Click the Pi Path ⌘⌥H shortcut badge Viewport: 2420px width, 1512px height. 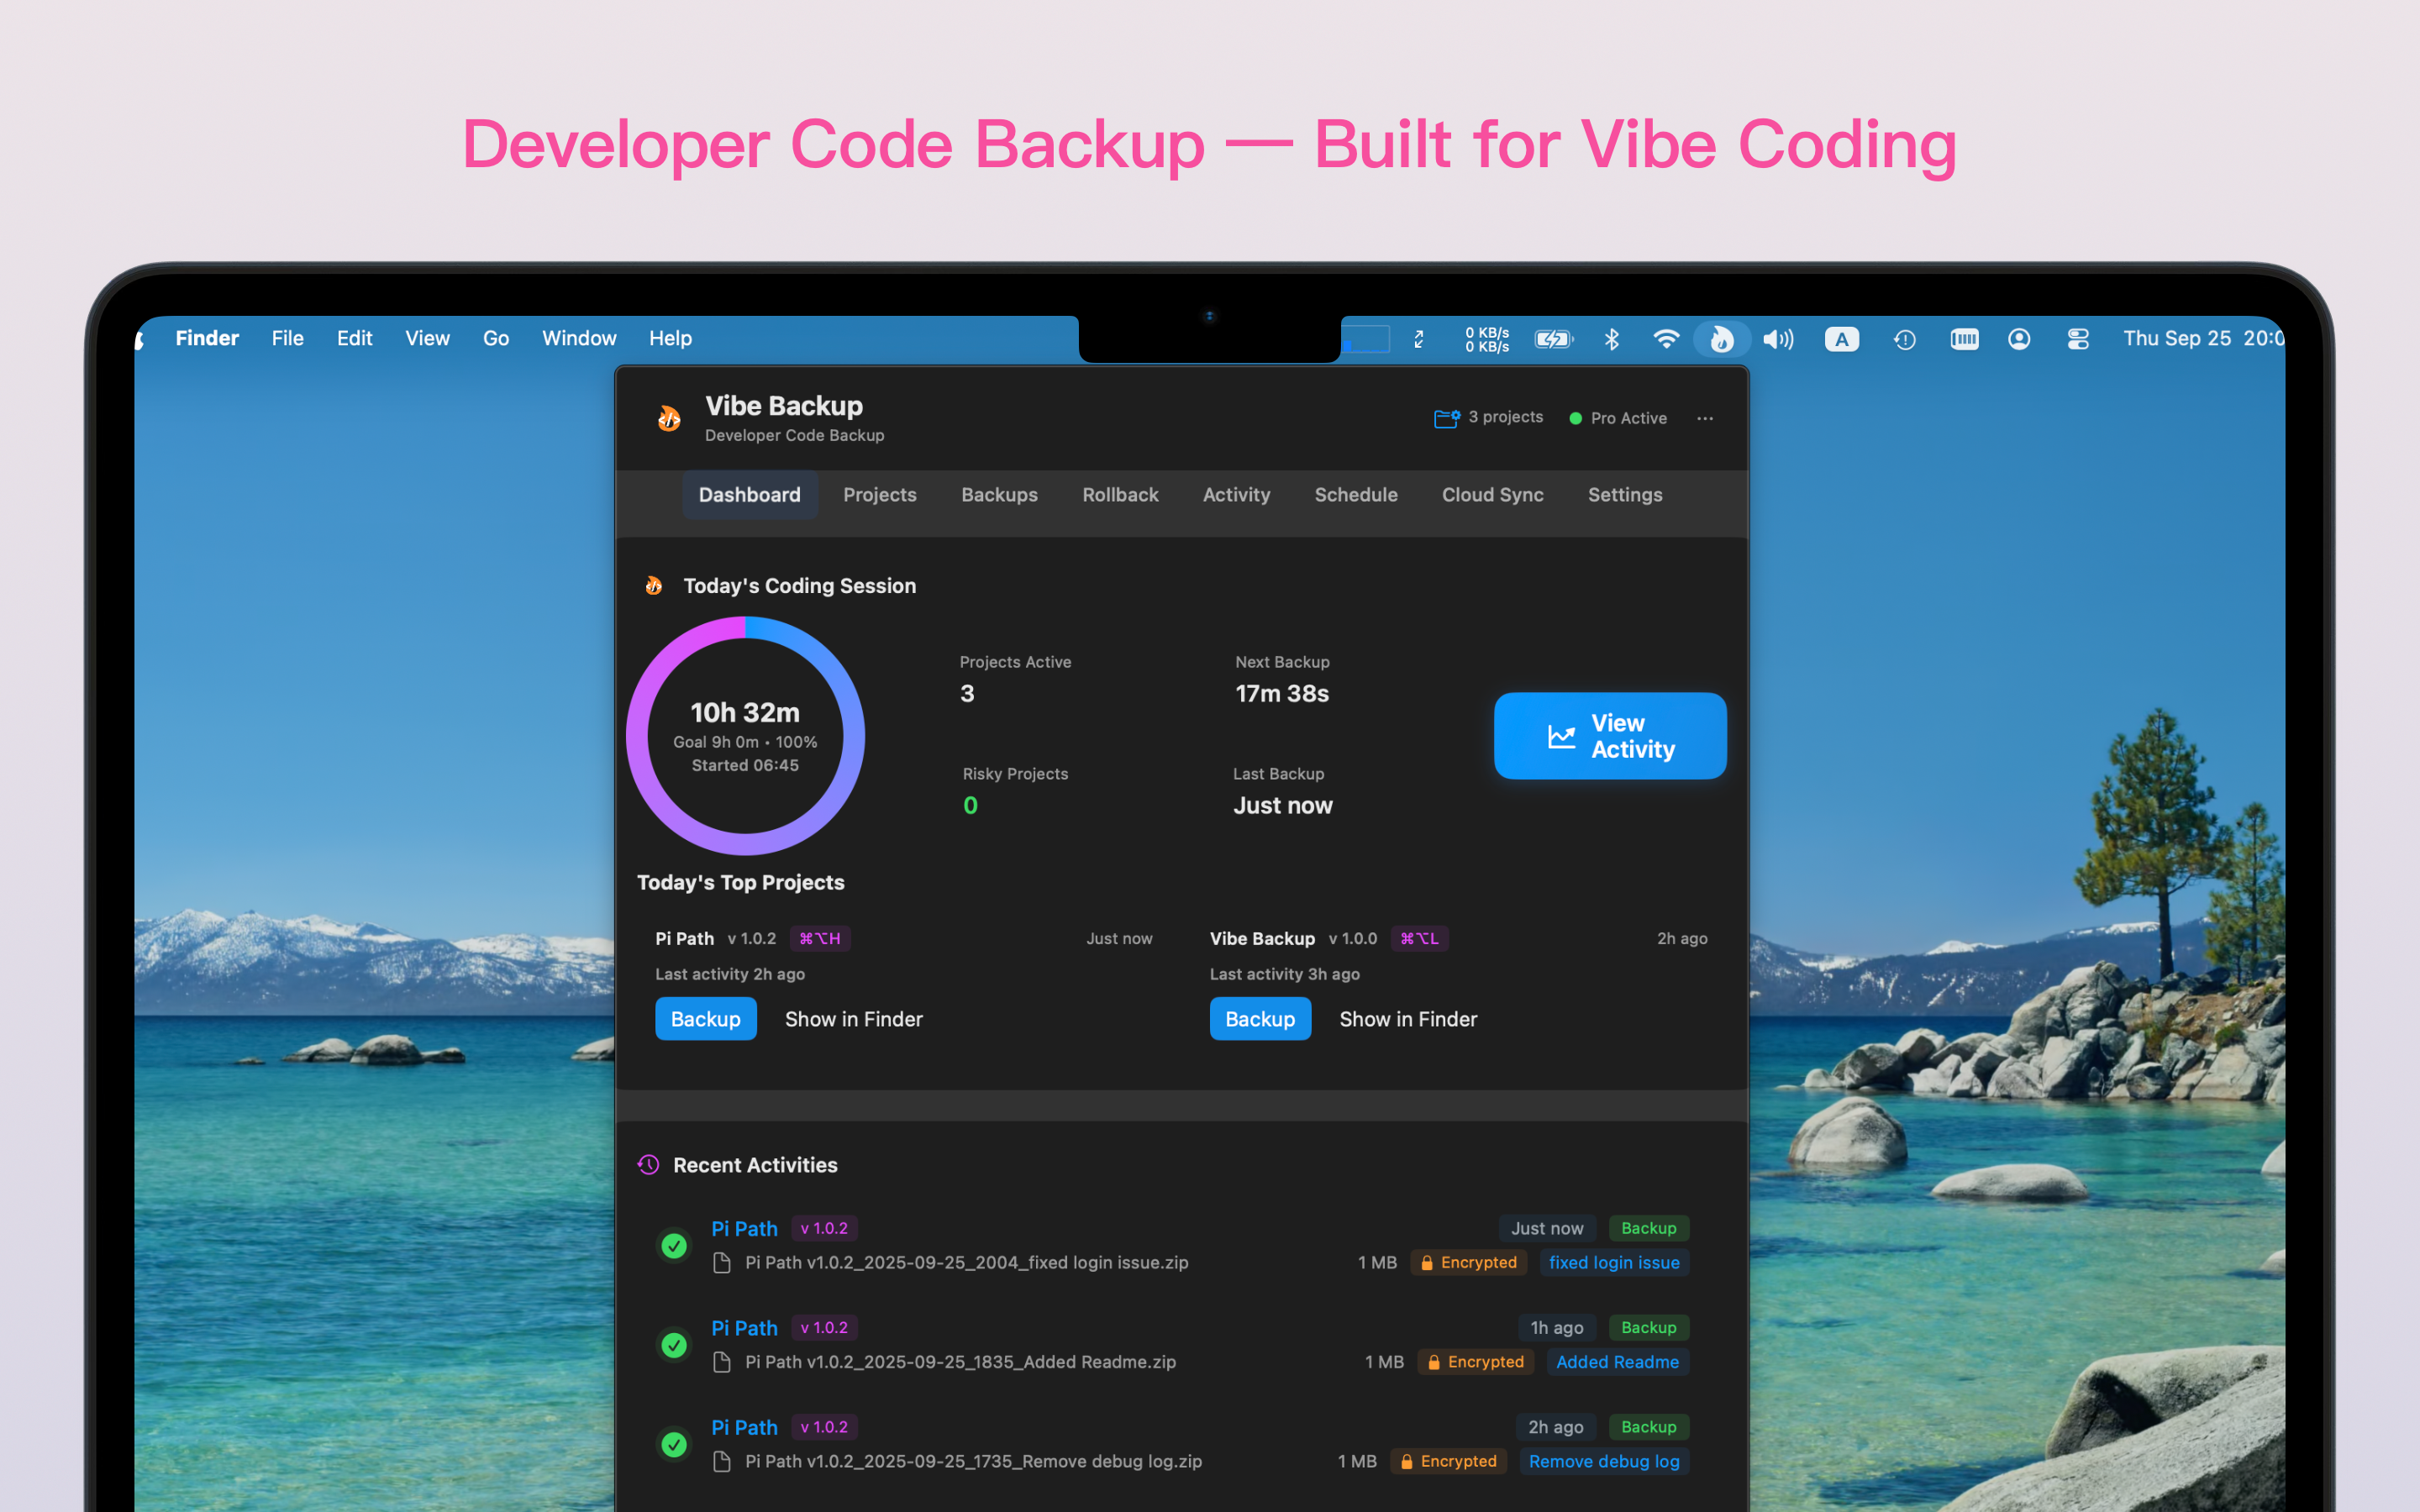pos(819,938)
